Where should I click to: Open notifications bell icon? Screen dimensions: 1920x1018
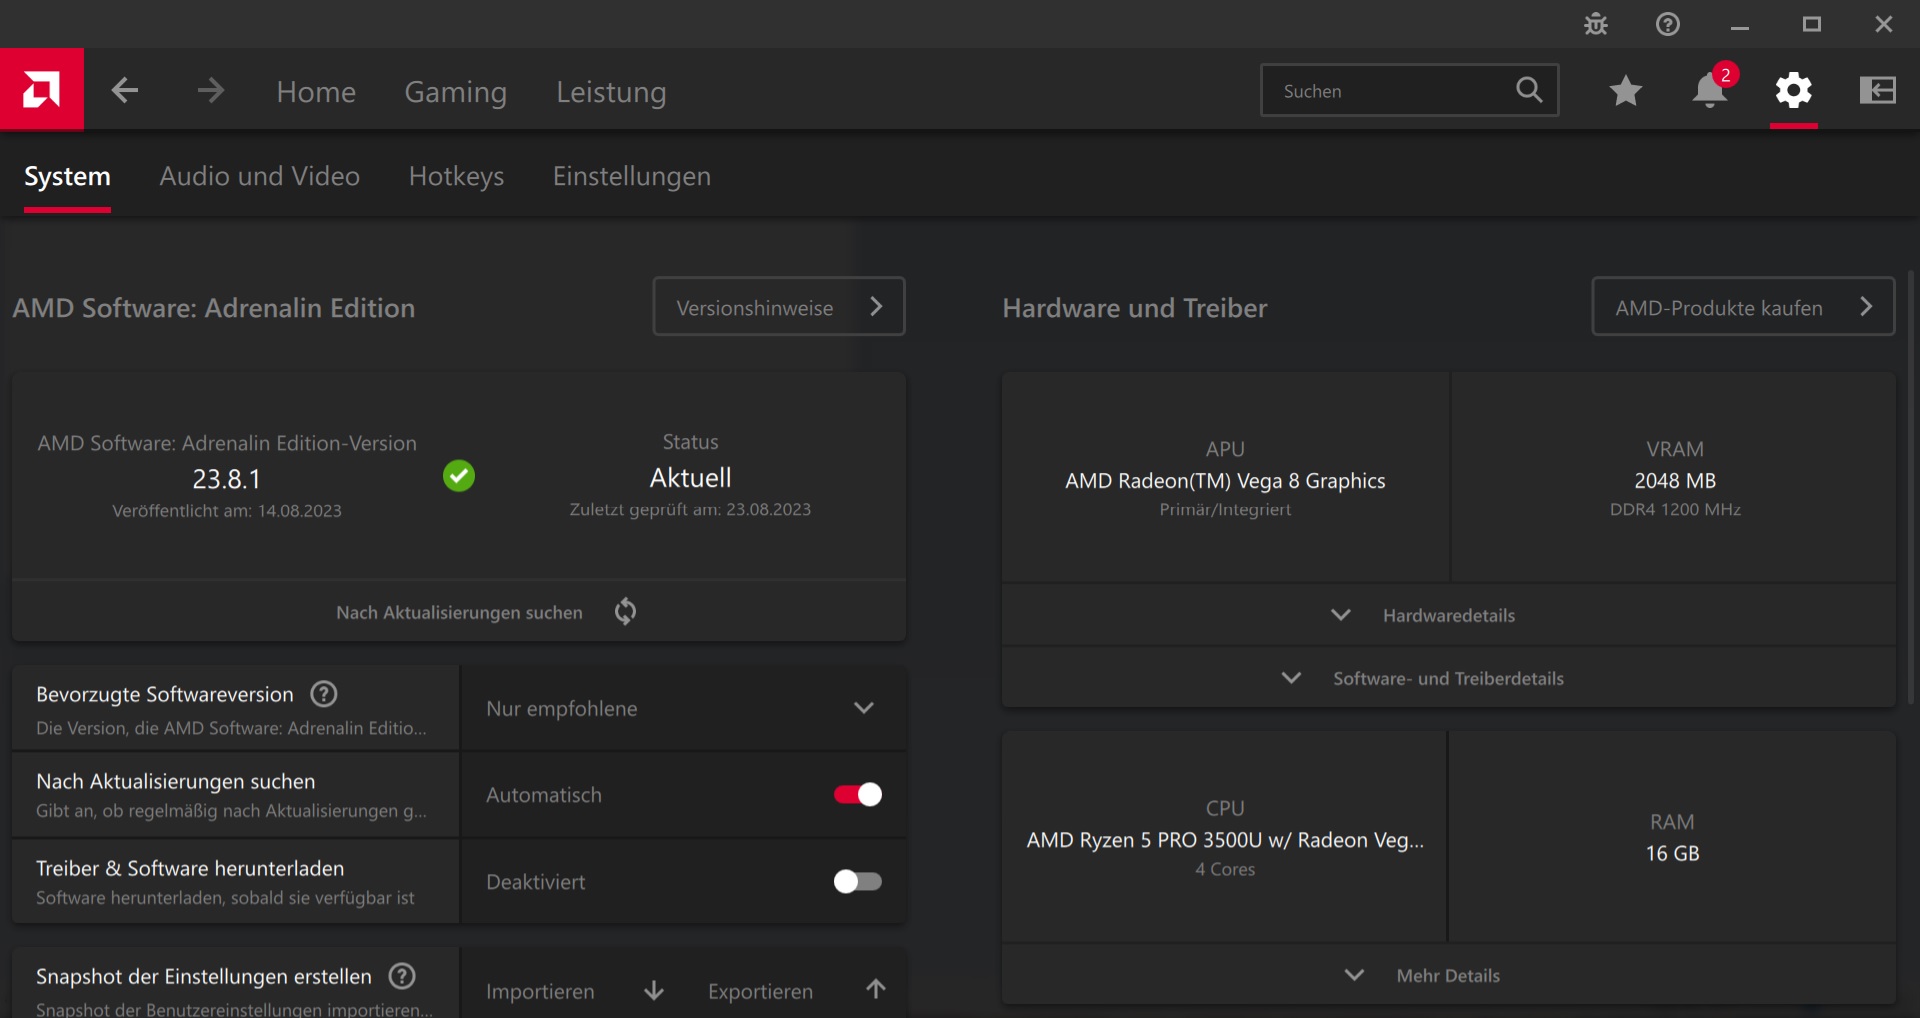click(1710, 91)
